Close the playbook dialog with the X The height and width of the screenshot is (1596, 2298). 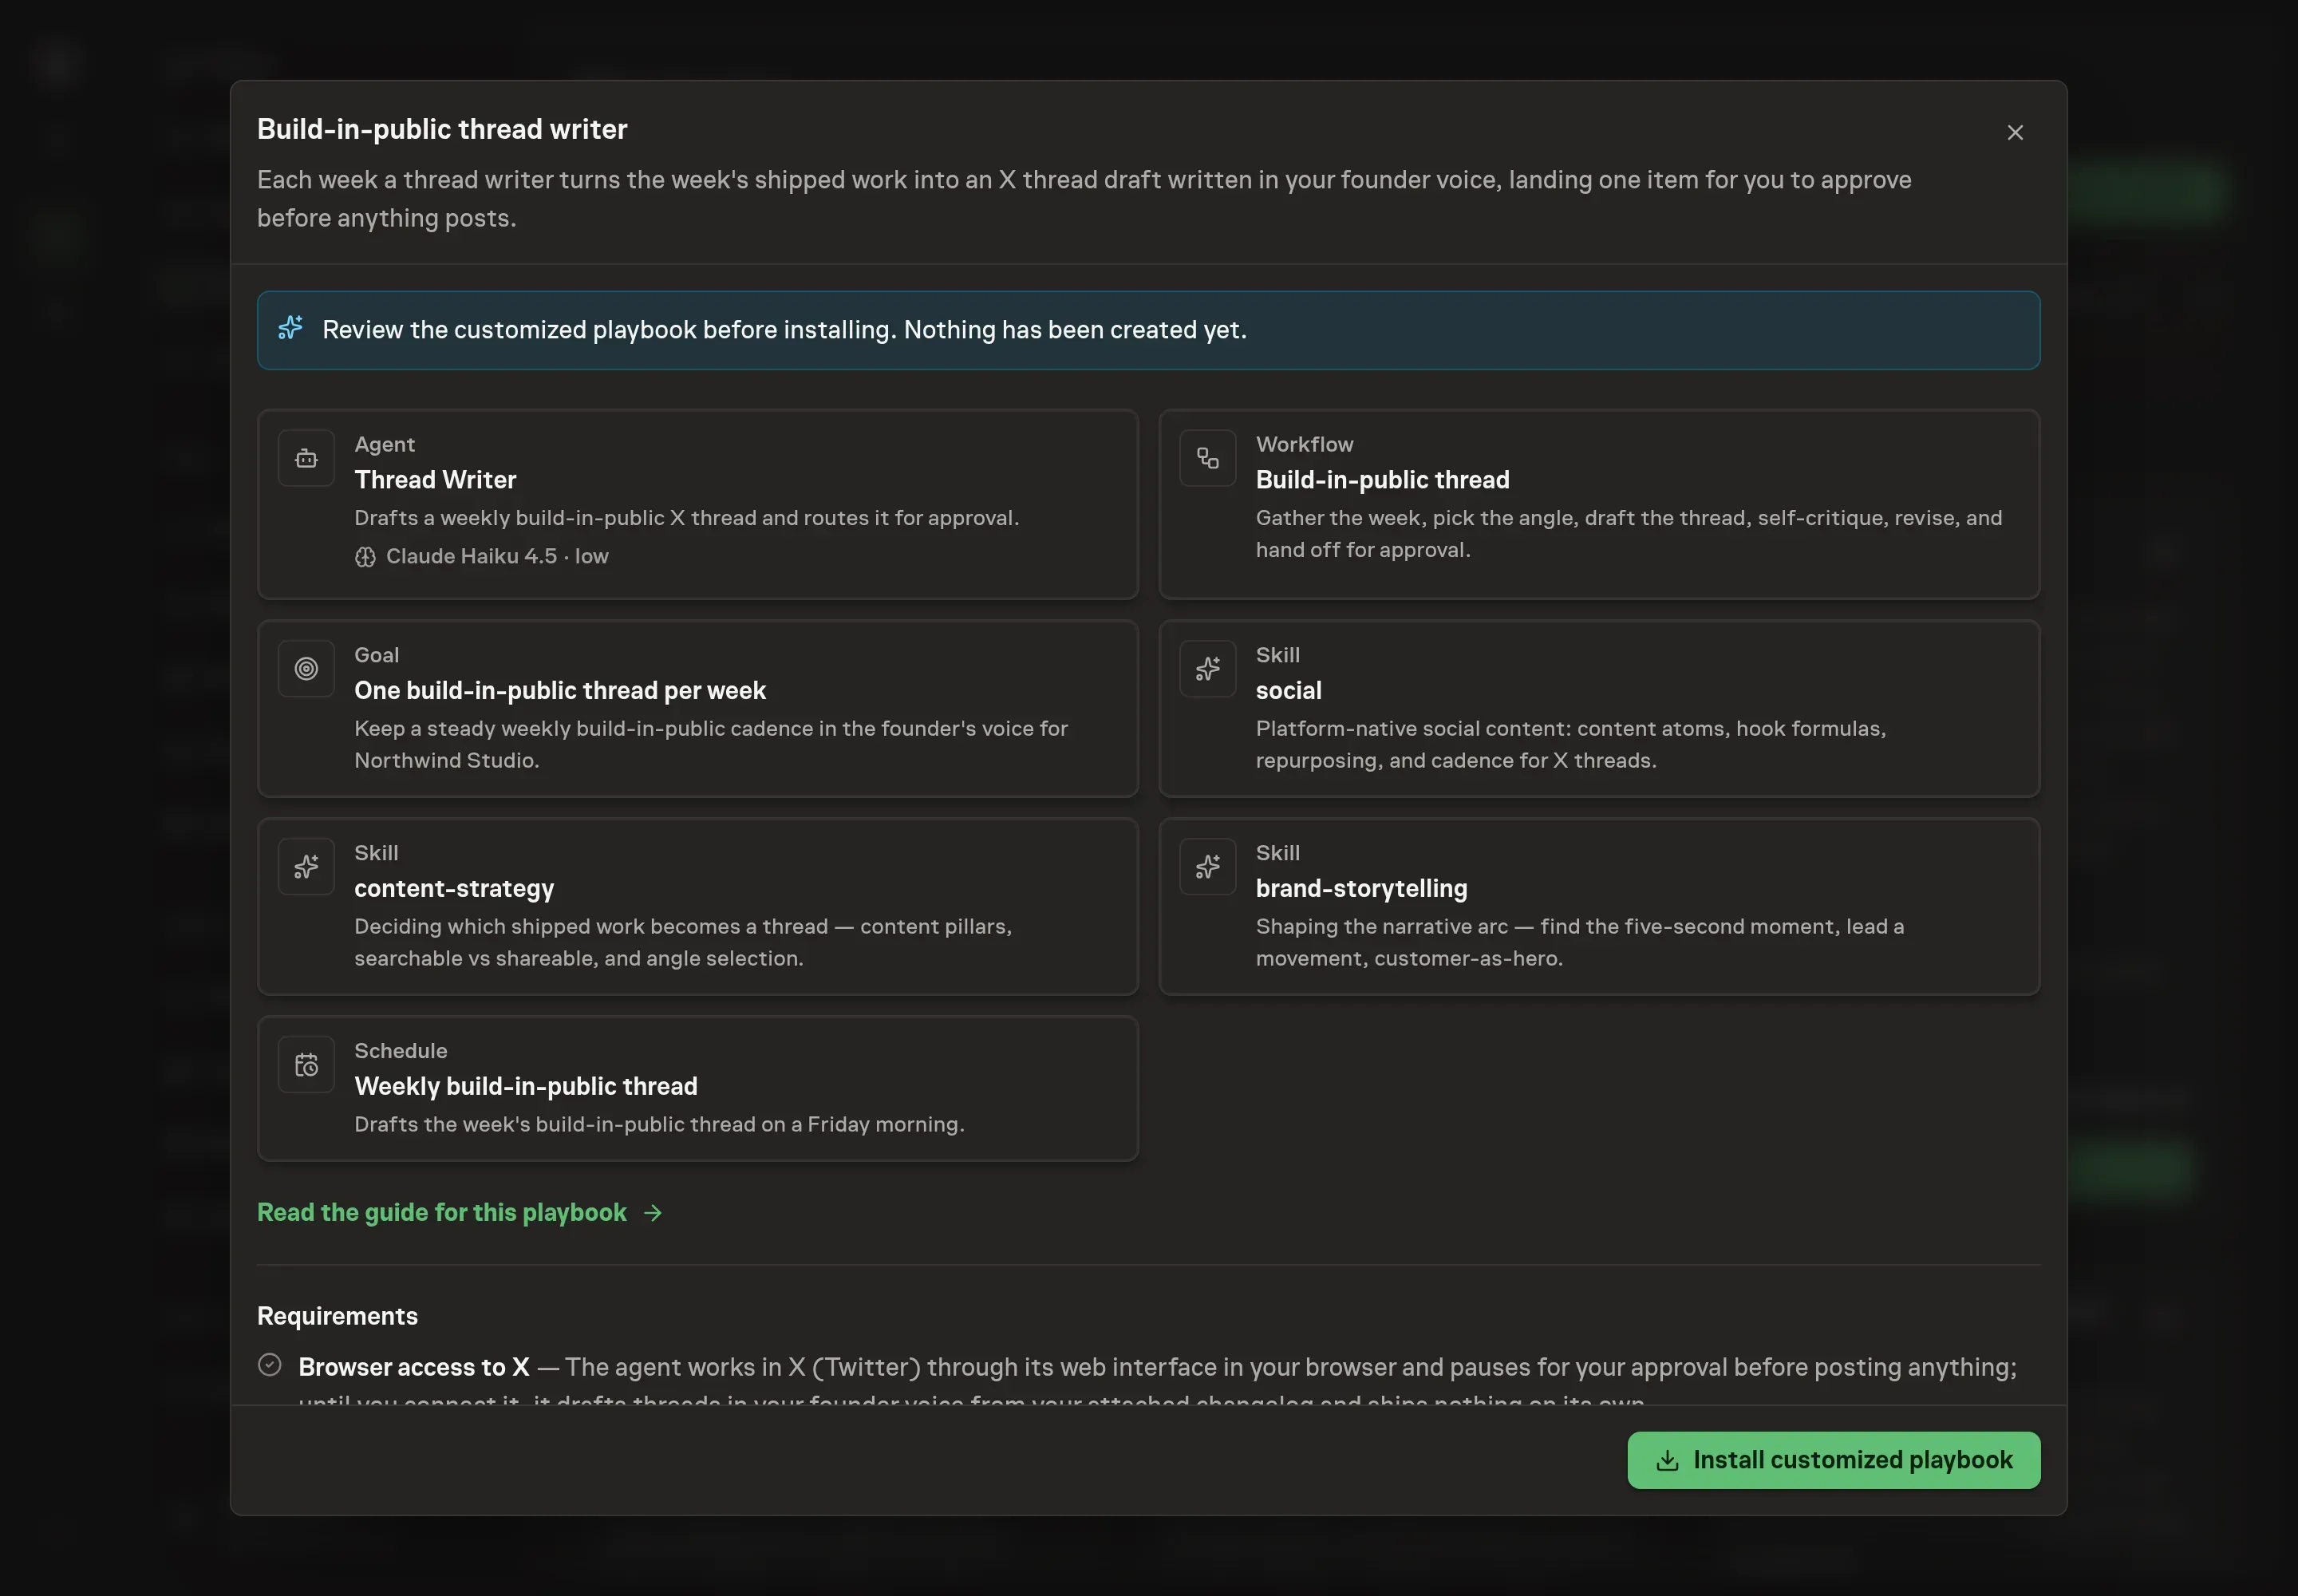point(2015,132)
